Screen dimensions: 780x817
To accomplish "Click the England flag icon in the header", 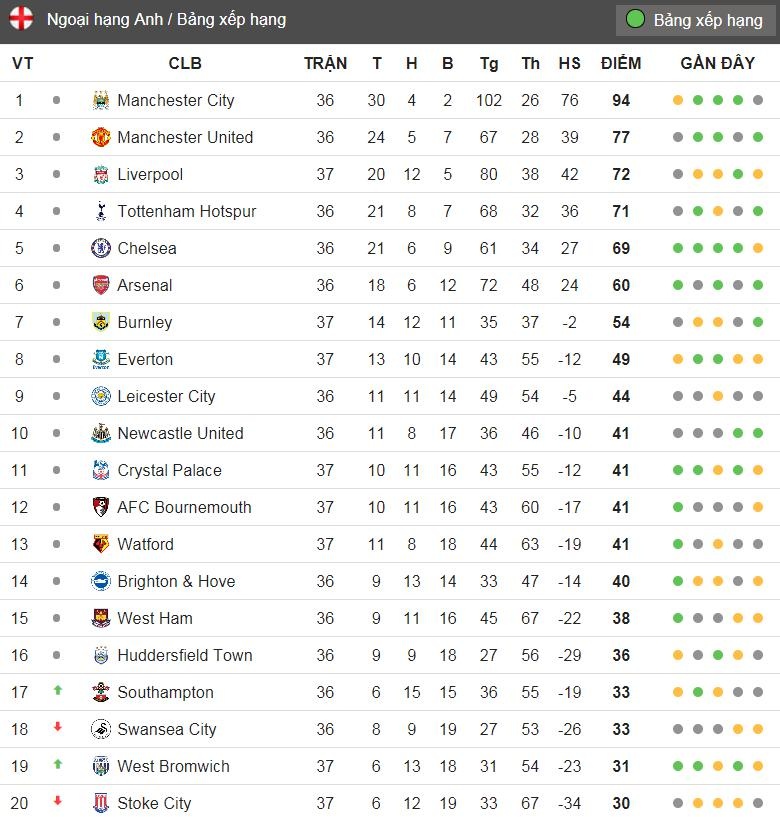I will (x=22, y=19).
